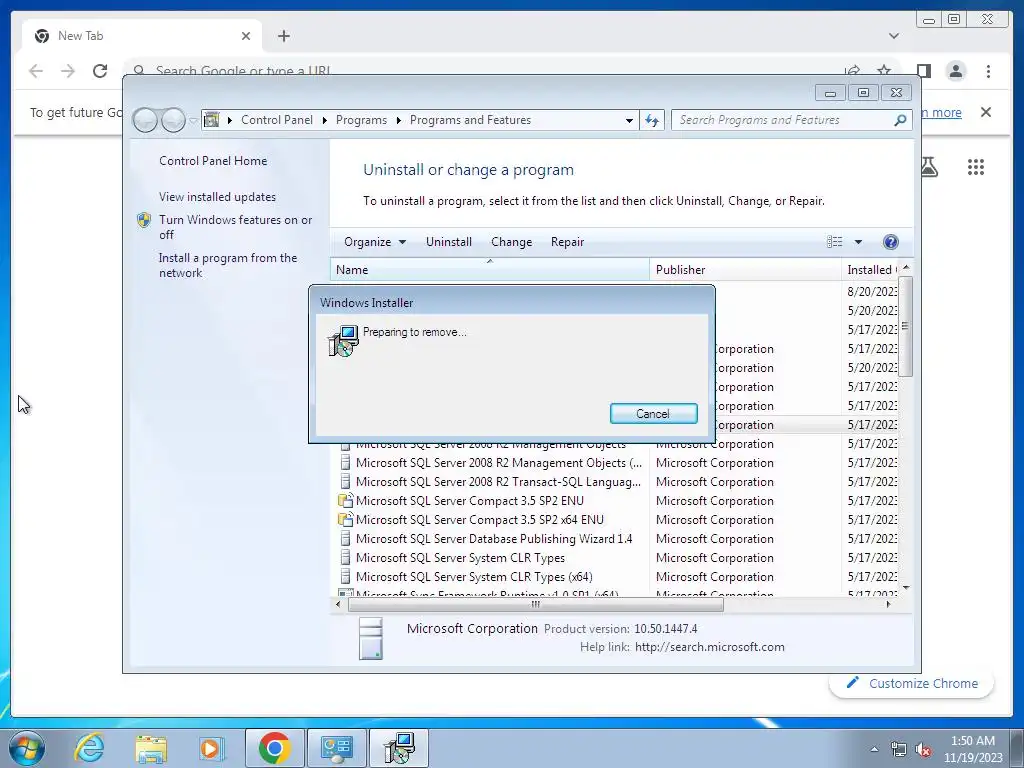Open Chrome Labs flask icon
1024x768 pixels.
click(x=929, y=167)
